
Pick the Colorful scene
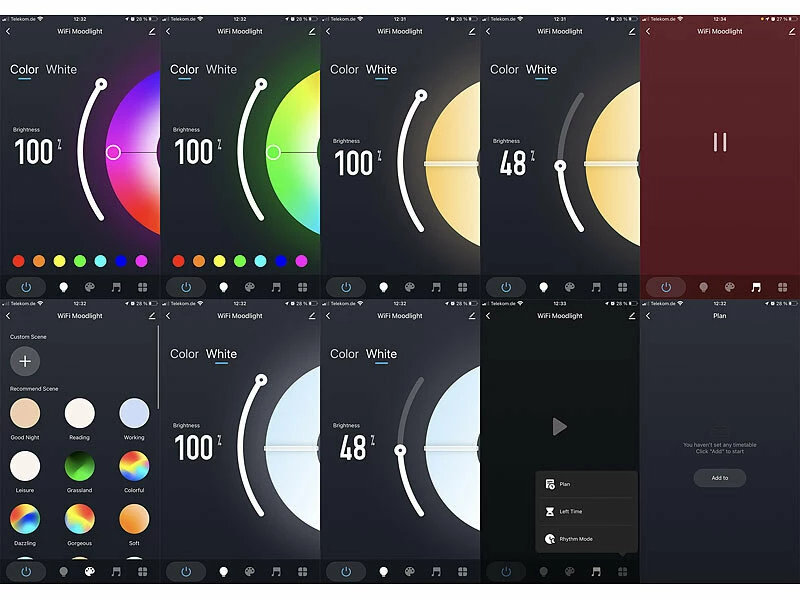[134, 466]
